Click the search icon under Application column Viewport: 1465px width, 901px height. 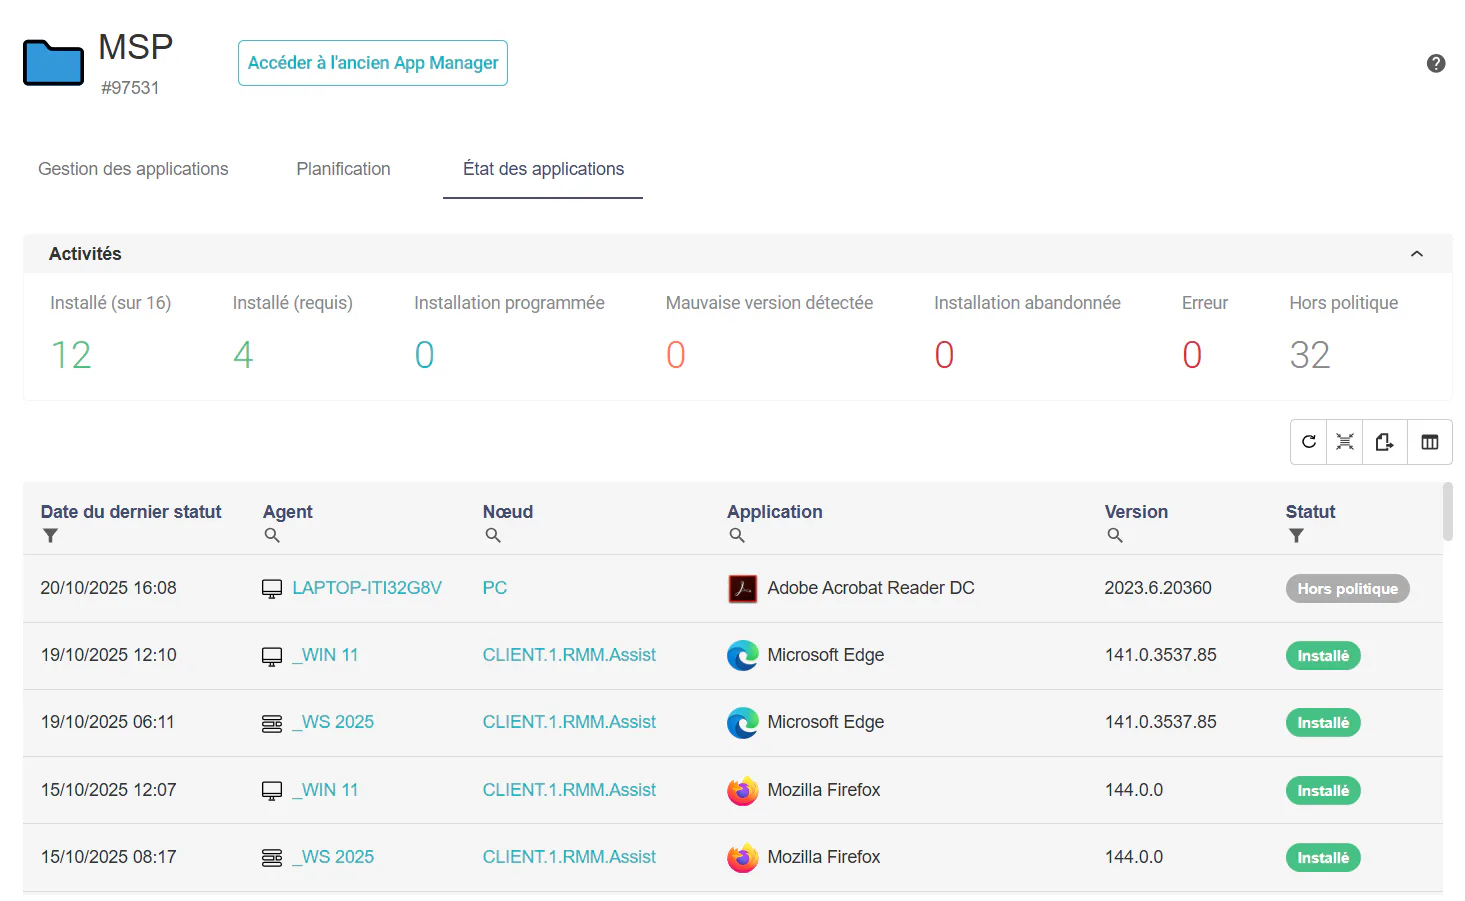pyautogui.click(x=737, y=536)
